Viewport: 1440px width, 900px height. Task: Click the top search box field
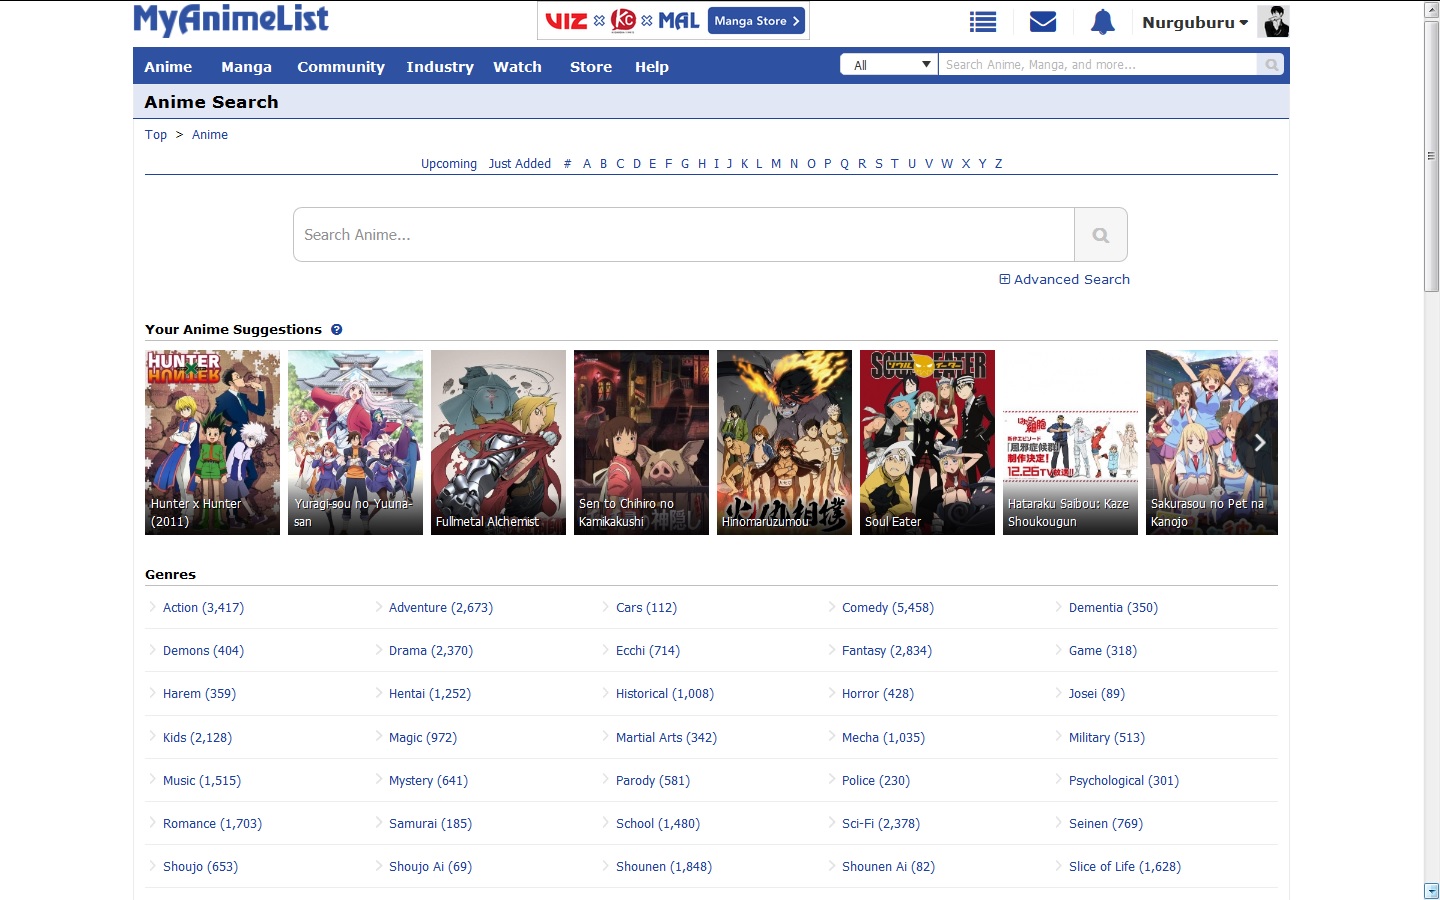[1097, 65]
